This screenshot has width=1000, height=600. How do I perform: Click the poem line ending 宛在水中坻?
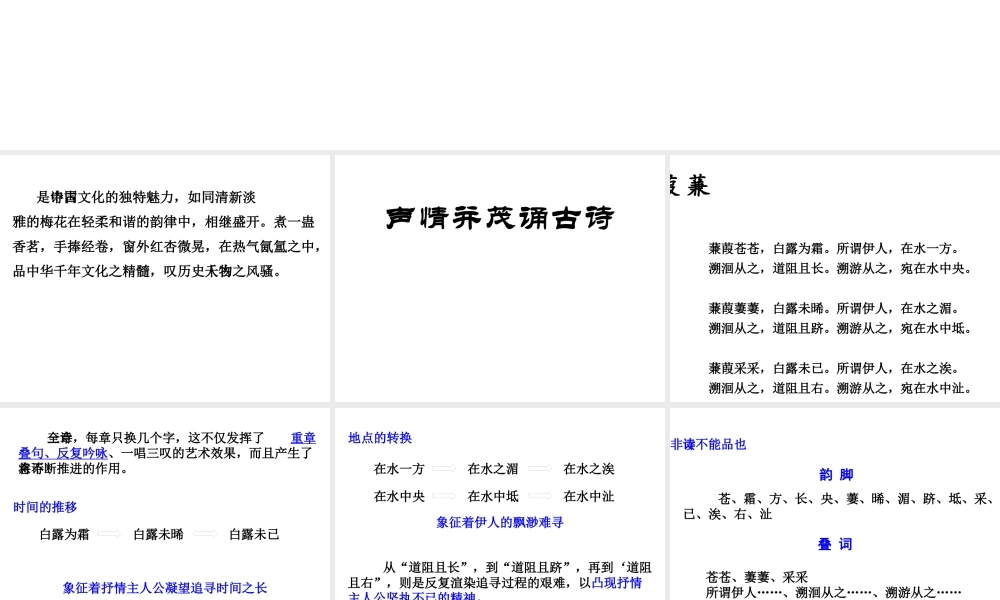point(841,328)
